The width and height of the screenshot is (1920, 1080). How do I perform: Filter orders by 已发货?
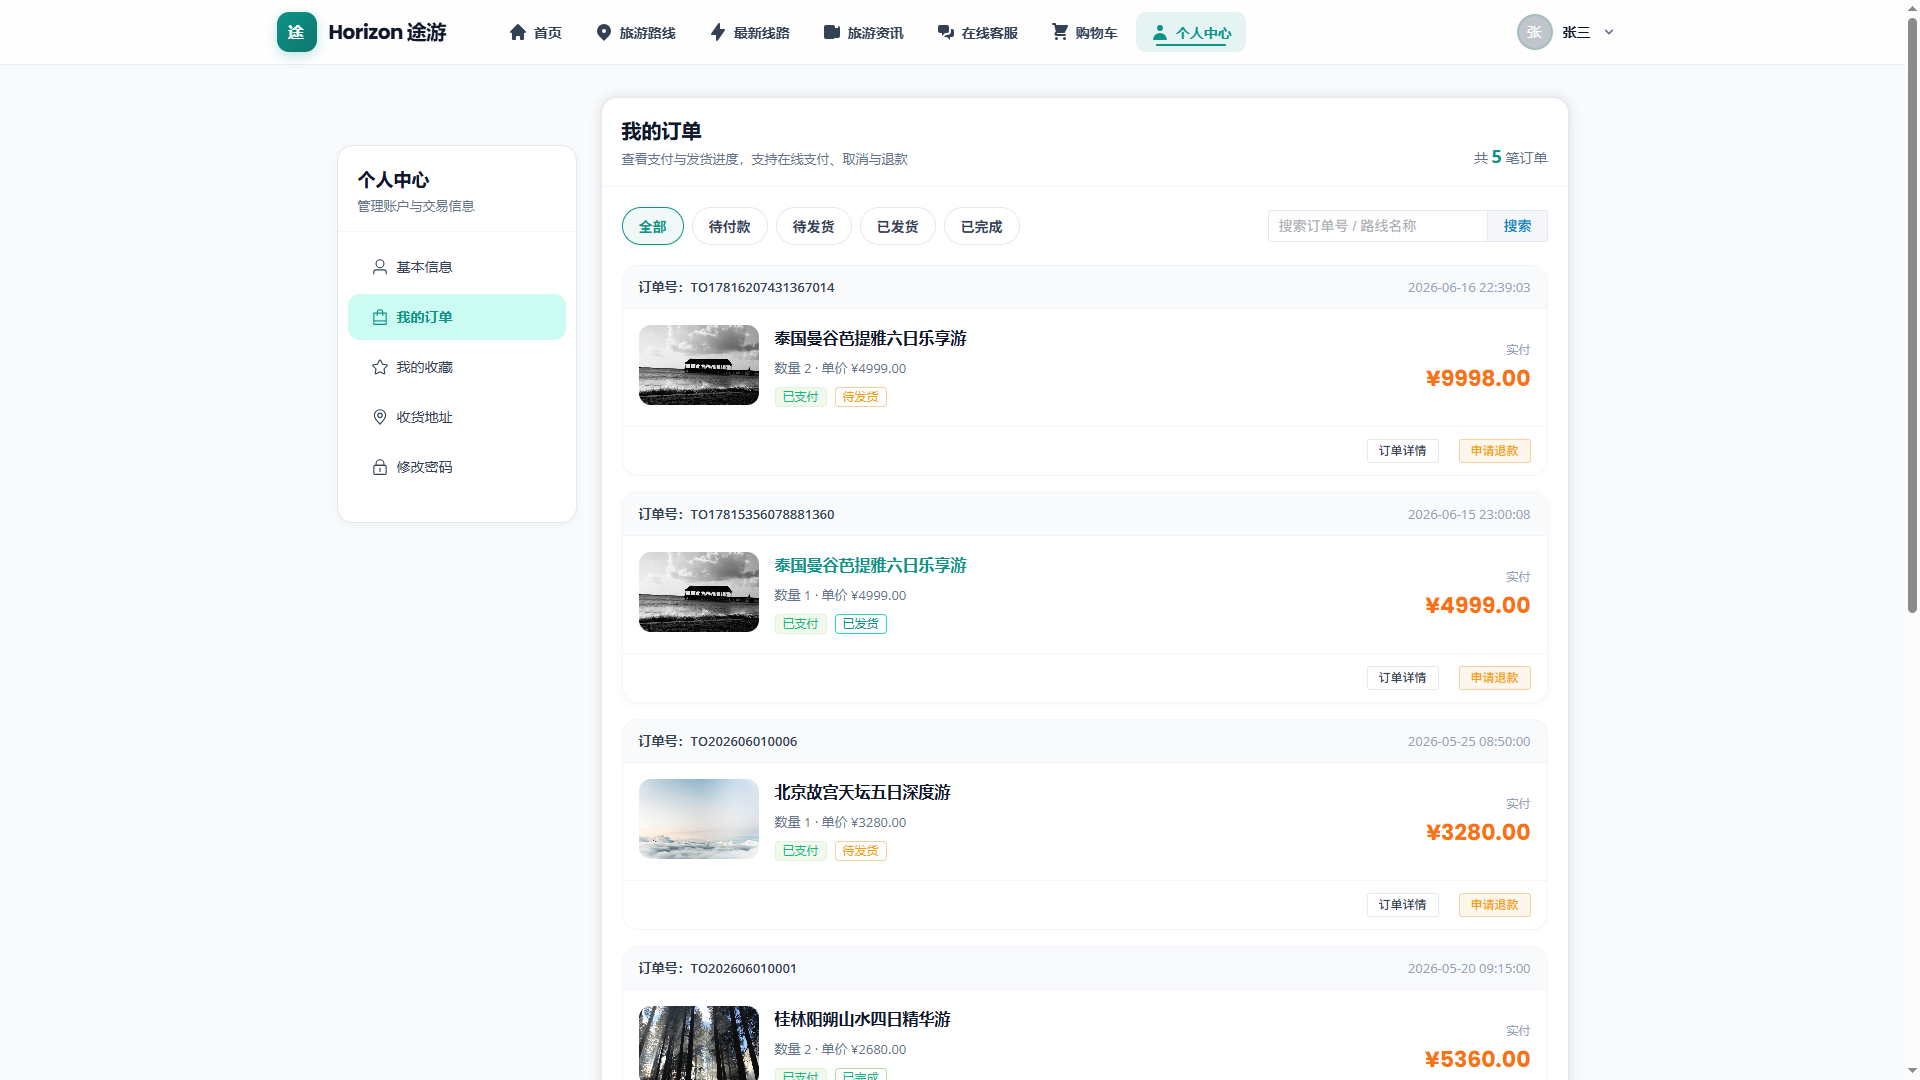coord(898,226)
